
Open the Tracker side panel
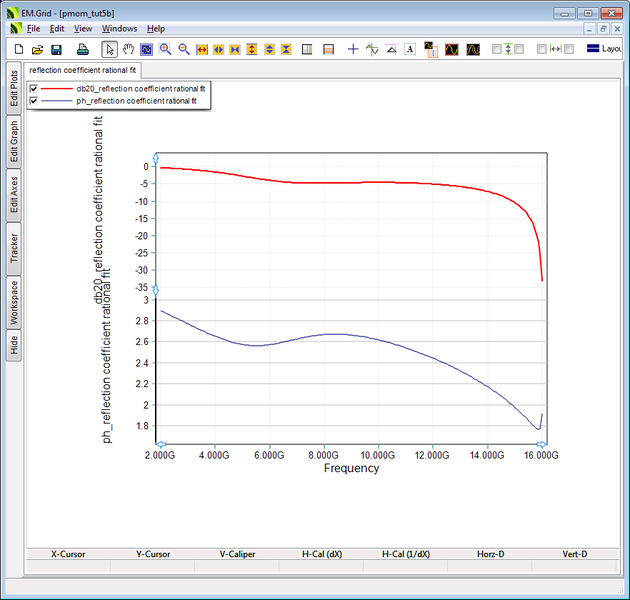pyautogui.click(x=13, y=248)
